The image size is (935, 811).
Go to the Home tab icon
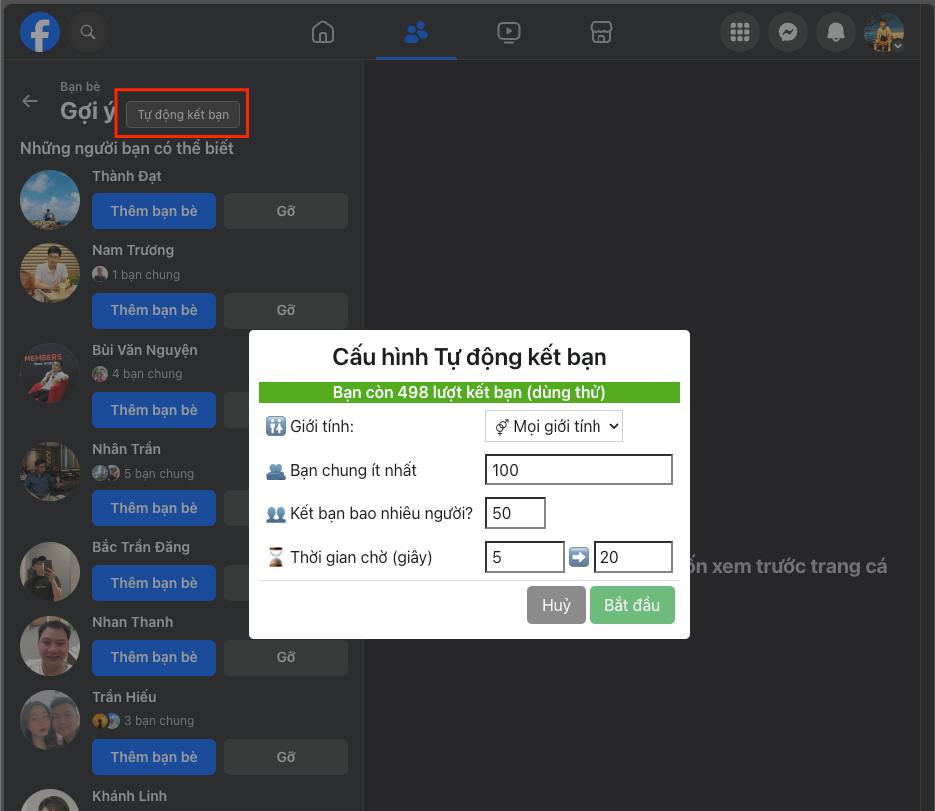(x=323, y=32)
